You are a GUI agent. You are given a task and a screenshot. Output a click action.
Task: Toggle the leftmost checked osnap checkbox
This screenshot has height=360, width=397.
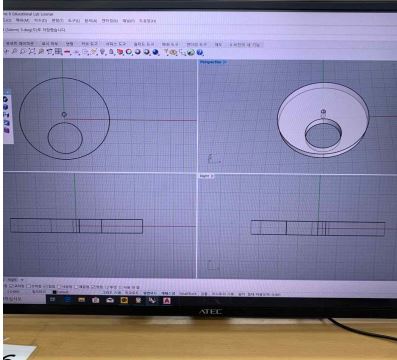[11, 286]
